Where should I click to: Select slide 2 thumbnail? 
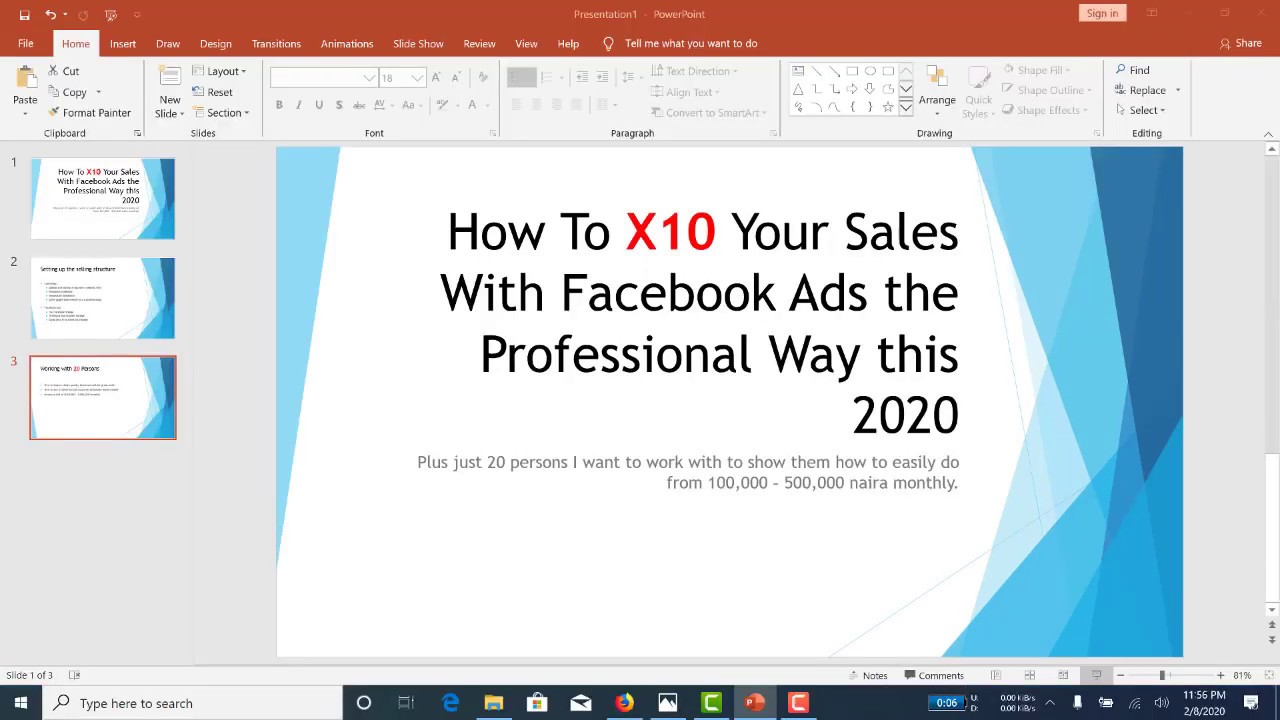(103, 298)
